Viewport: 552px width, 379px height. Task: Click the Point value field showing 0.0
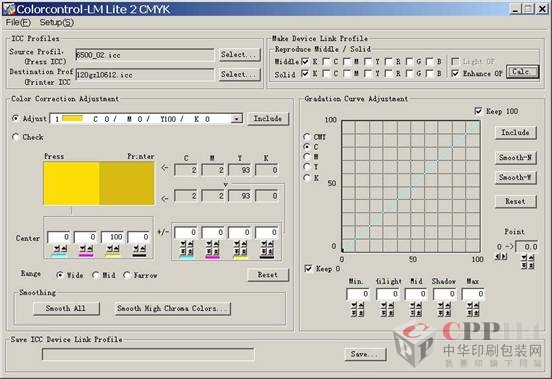point(527,247)
